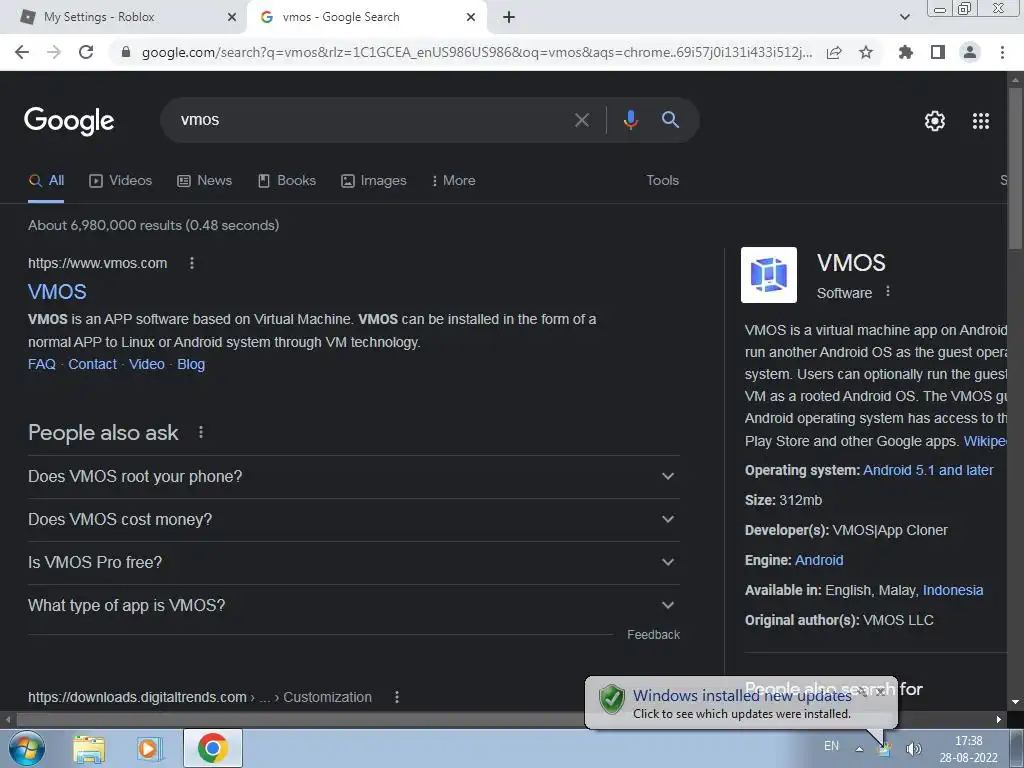Open a new tab with the plus button
The image size is (1024, 768).
[x=509, y=17]
